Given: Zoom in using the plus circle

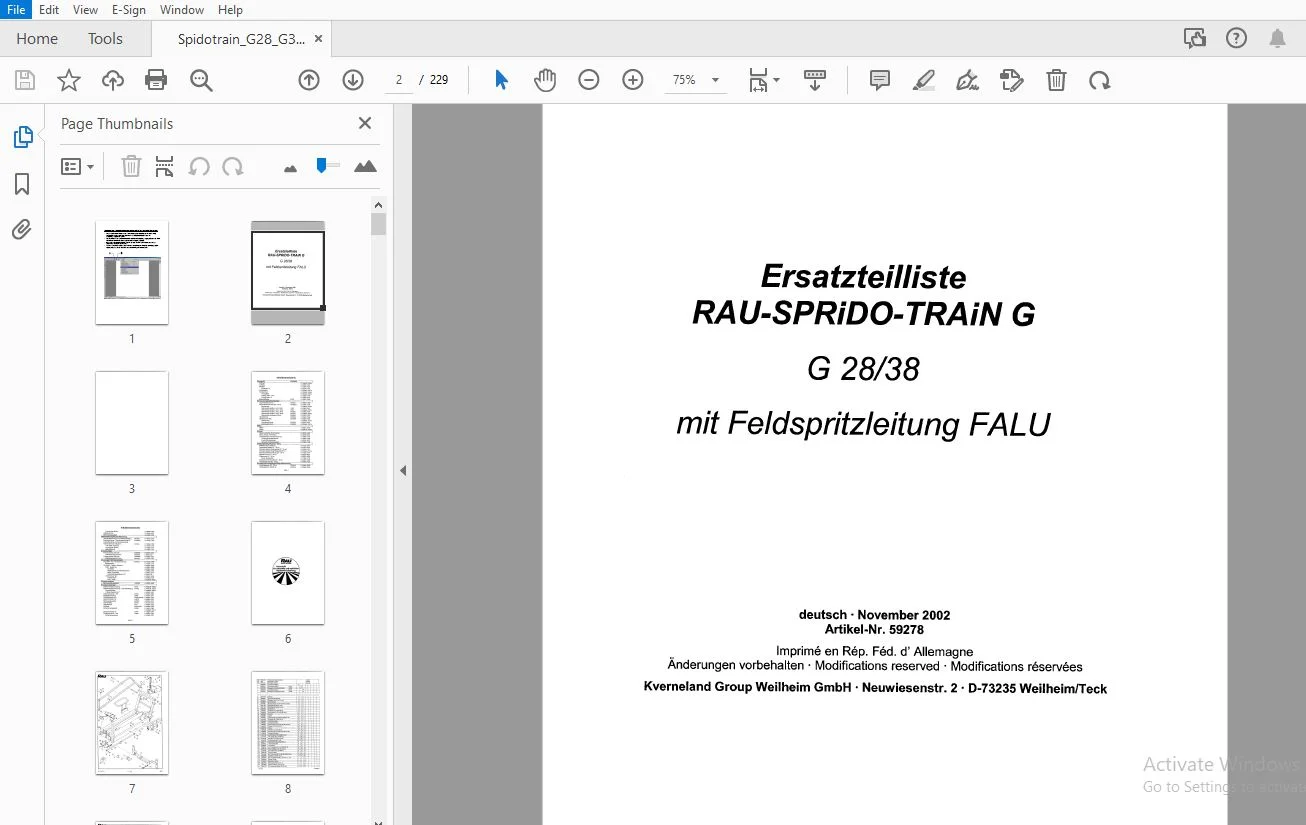Looking at the screenshot, I should click(x=633, y=80).
